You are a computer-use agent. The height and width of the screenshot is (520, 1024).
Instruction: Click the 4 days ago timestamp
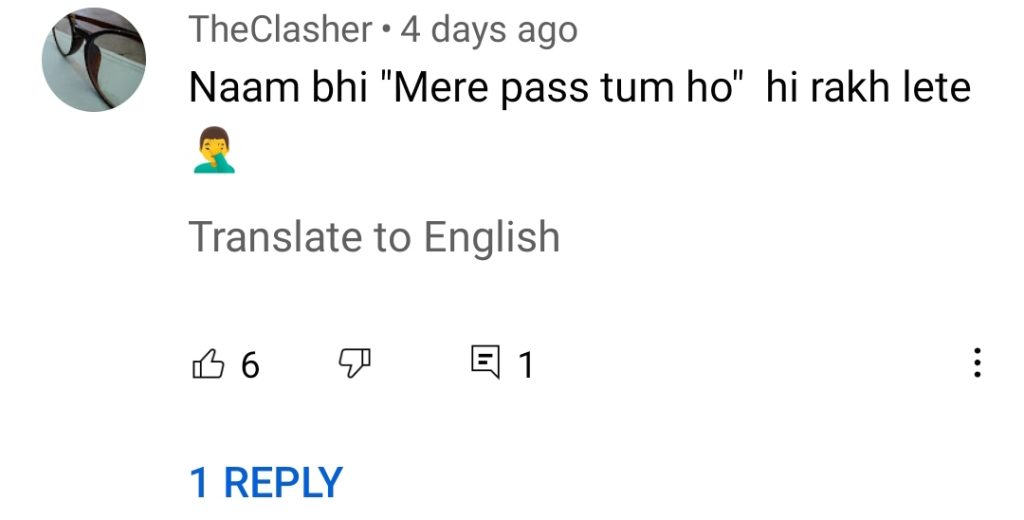pos(489,31)
